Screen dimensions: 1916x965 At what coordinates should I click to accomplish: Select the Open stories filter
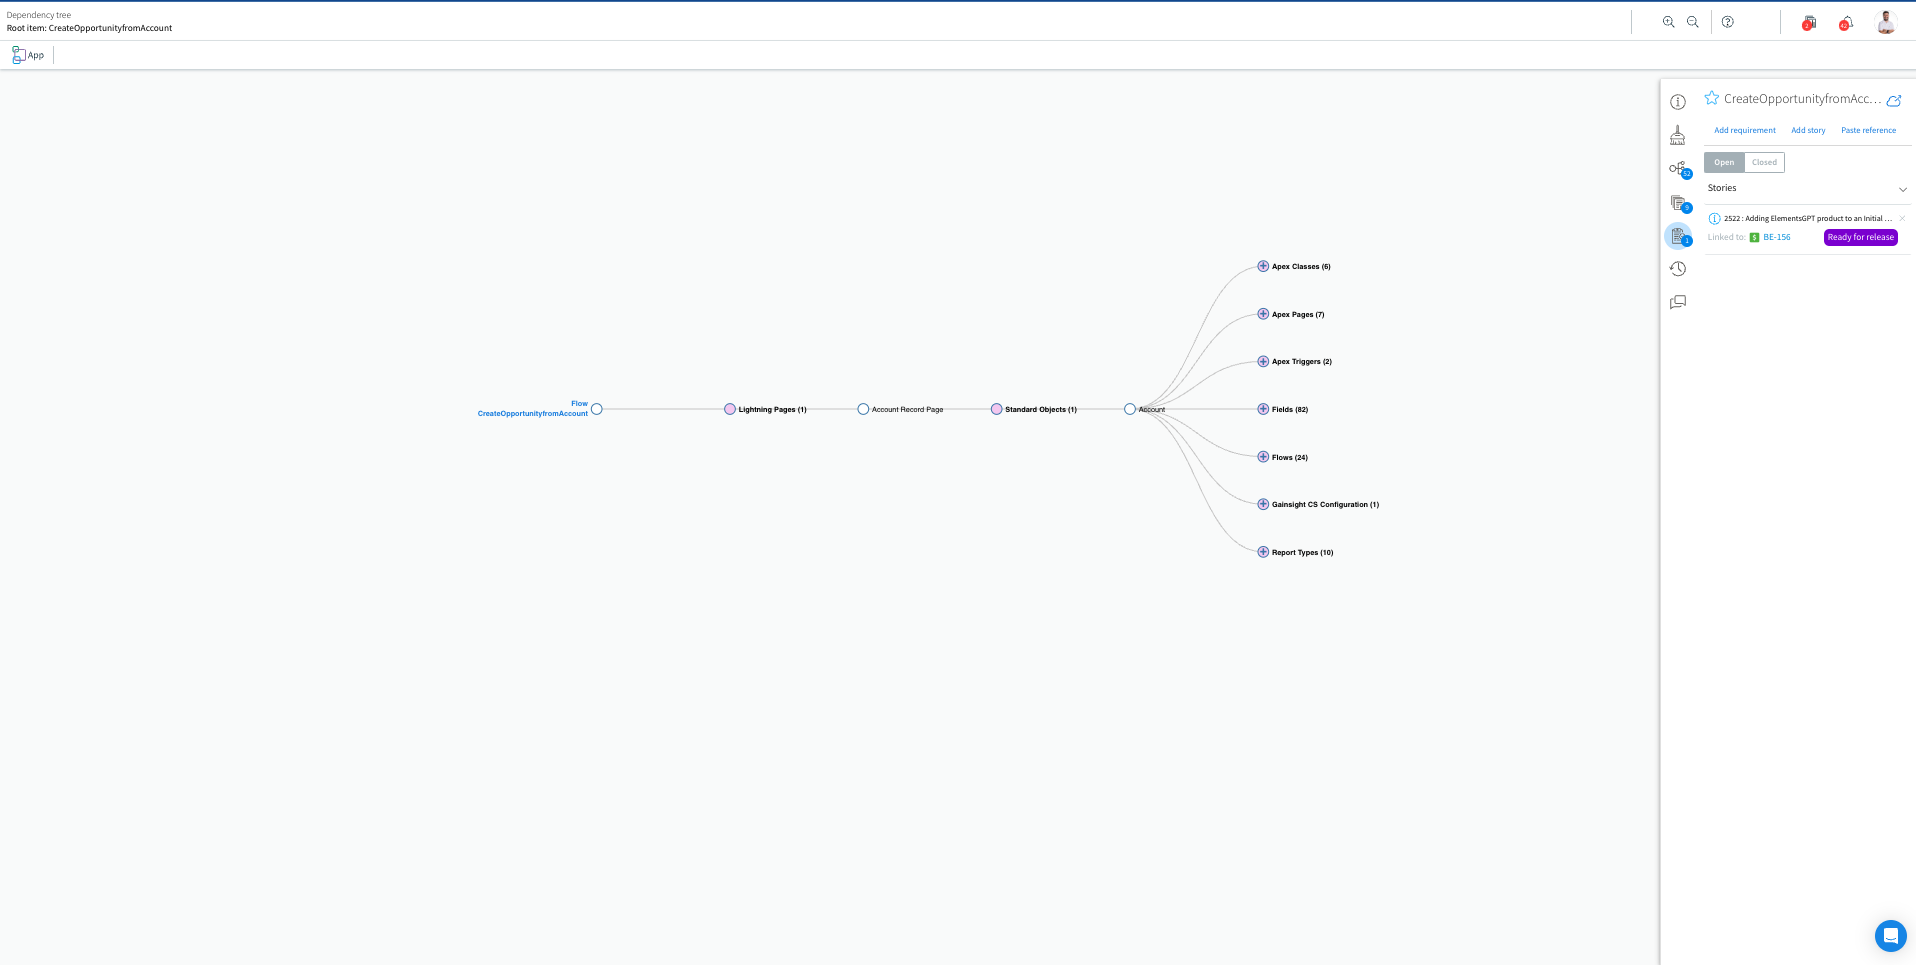coord(1723,162)
